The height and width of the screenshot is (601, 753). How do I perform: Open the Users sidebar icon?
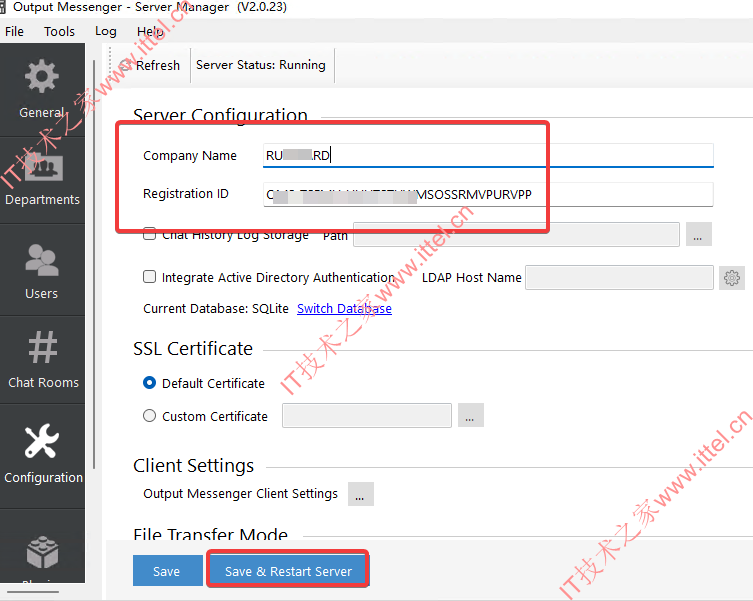click(x=42, y=260)
